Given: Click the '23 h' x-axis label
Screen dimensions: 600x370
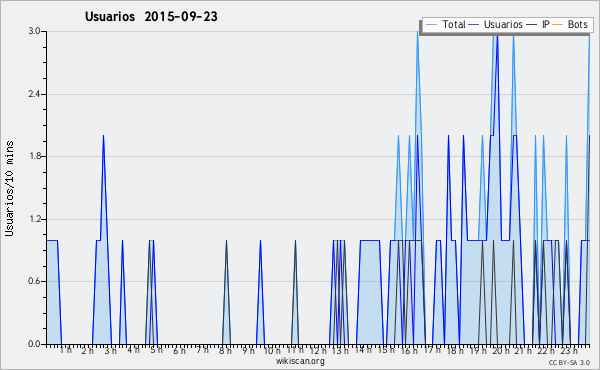Looking at the screenshot, I should tap(569, 351).
